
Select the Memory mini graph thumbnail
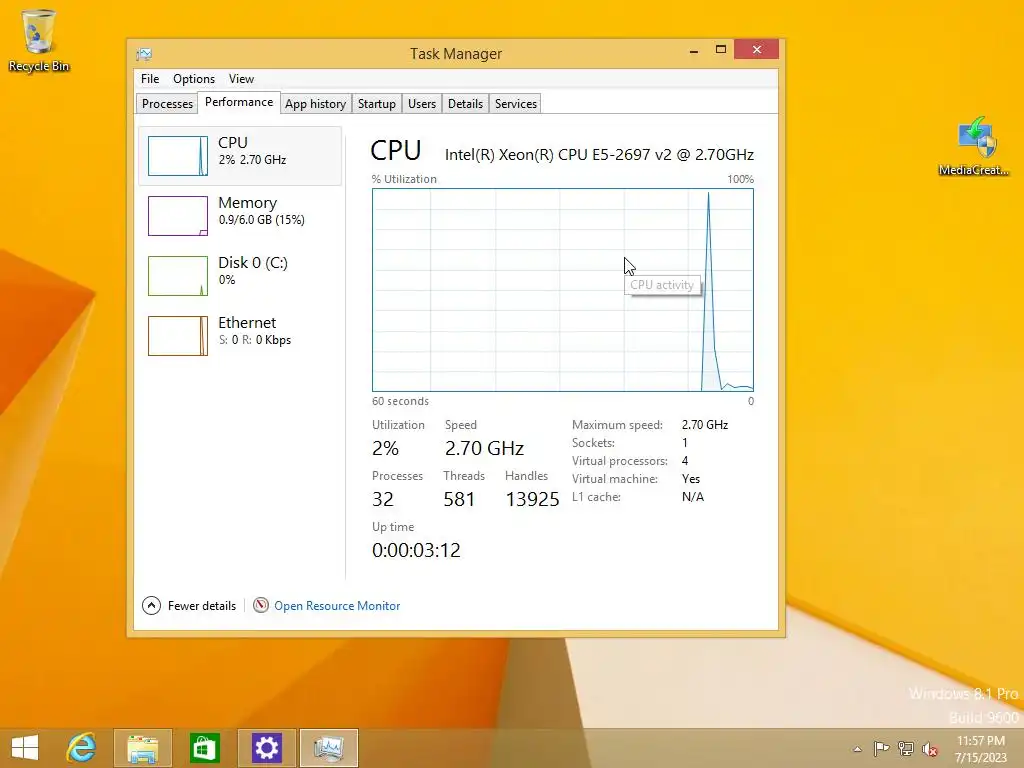click(x=178, y=216)
